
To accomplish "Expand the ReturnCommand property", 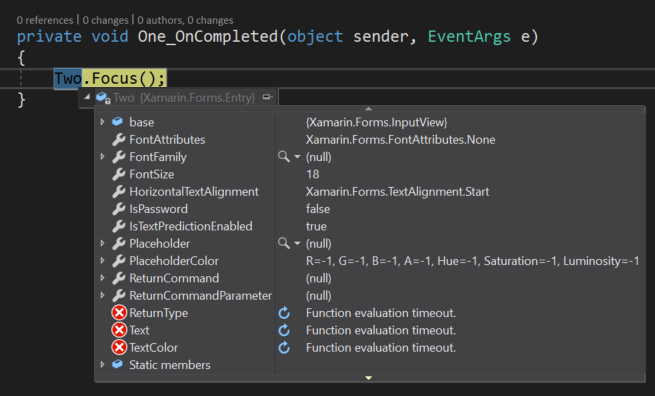I will click(102, 278).
